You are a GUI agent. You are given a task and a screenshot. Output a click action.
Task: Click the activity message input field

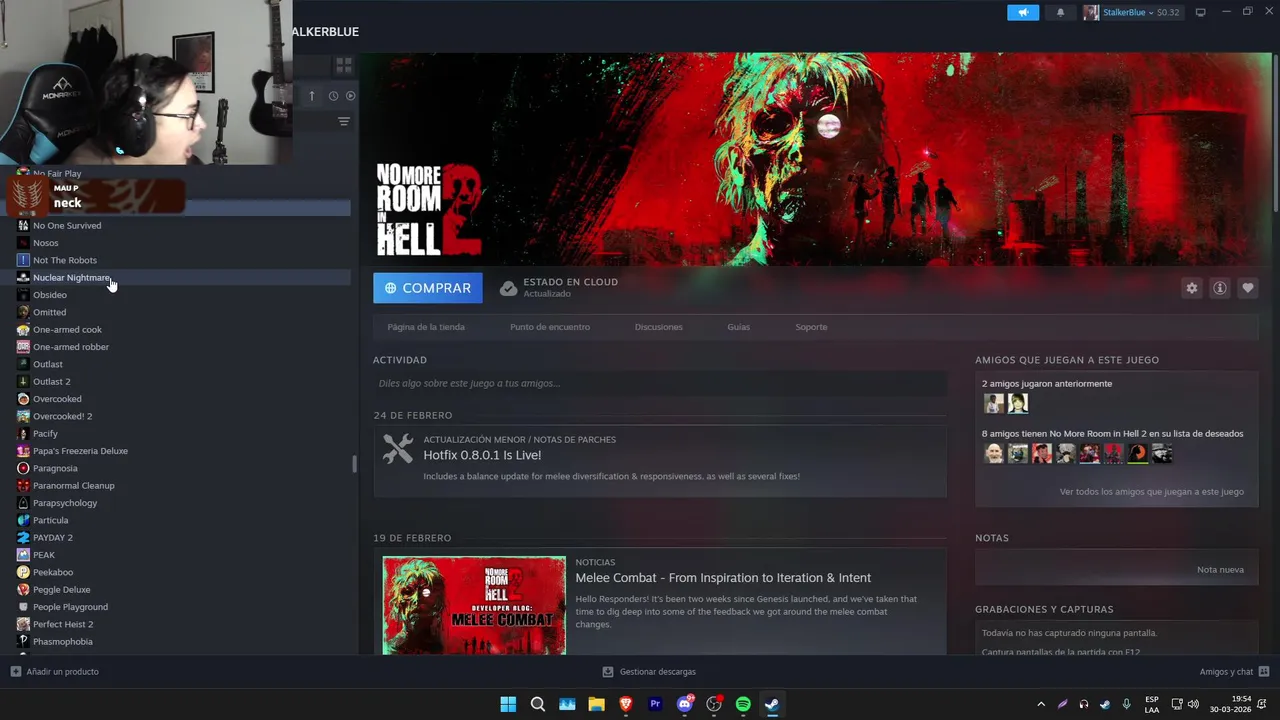pyautogui.click(x=659, y=383)
